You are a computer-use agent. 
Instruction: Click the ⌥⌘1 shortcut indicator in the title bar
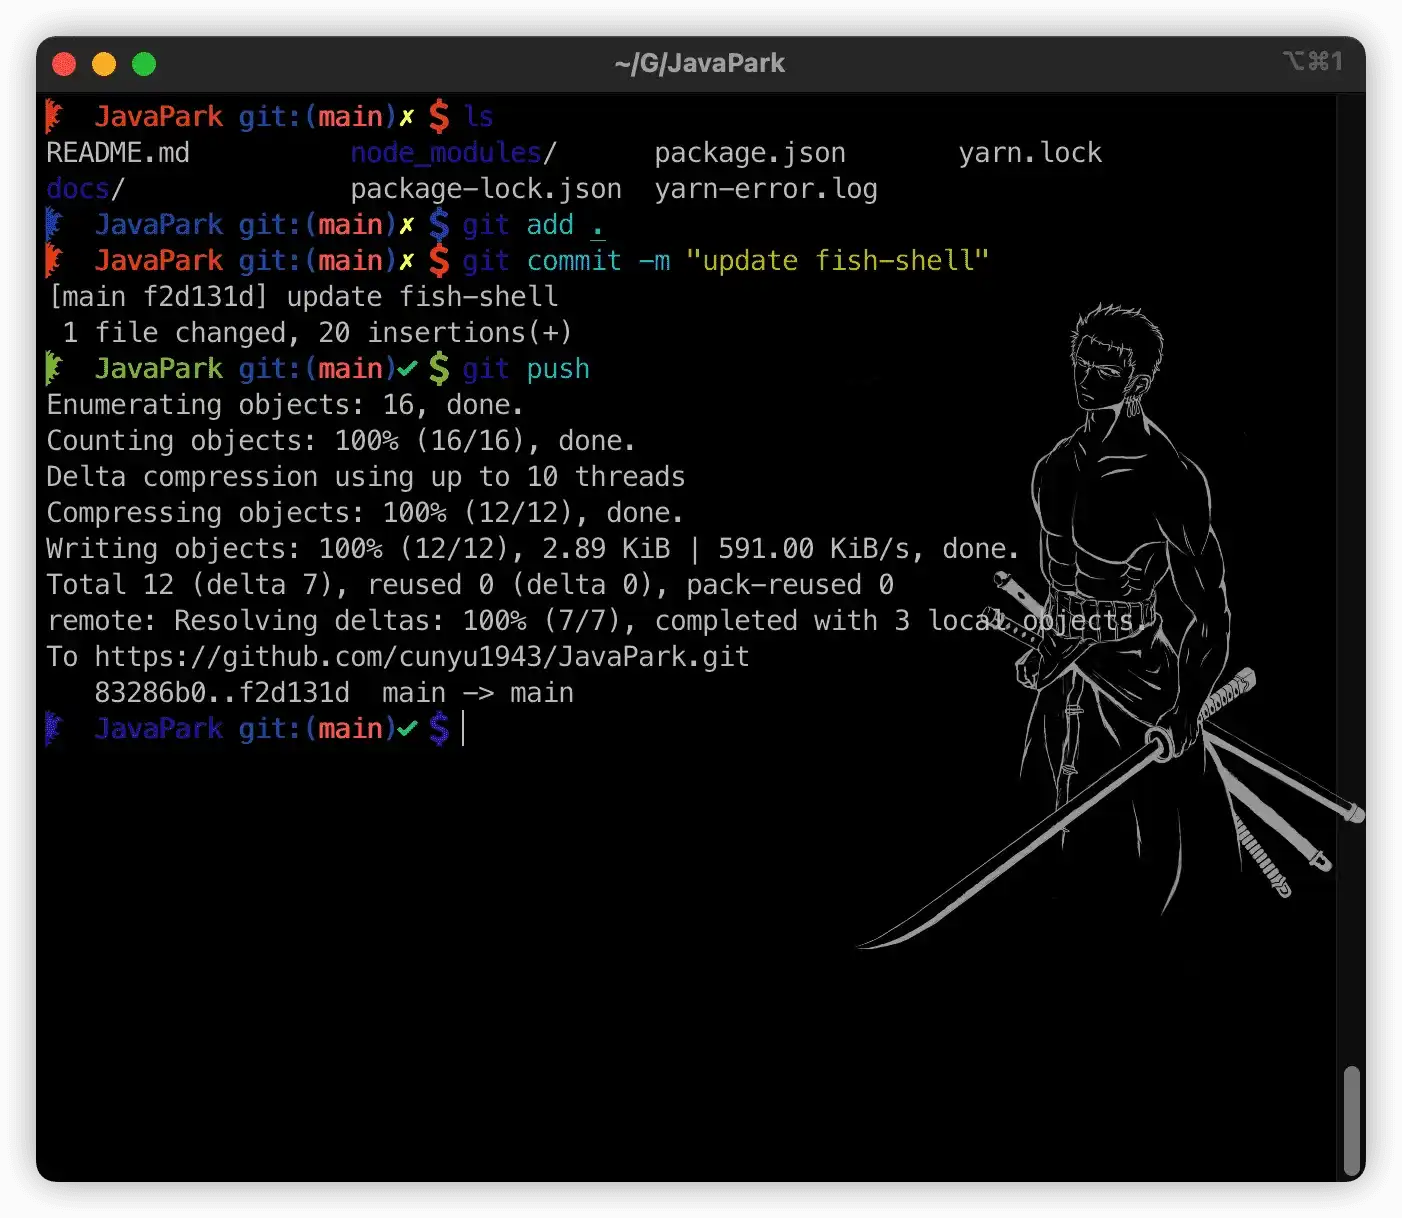click(1312, 62)
